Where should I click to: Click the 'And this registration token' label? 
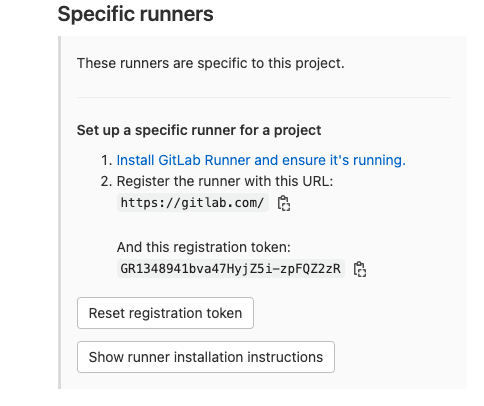204,247
